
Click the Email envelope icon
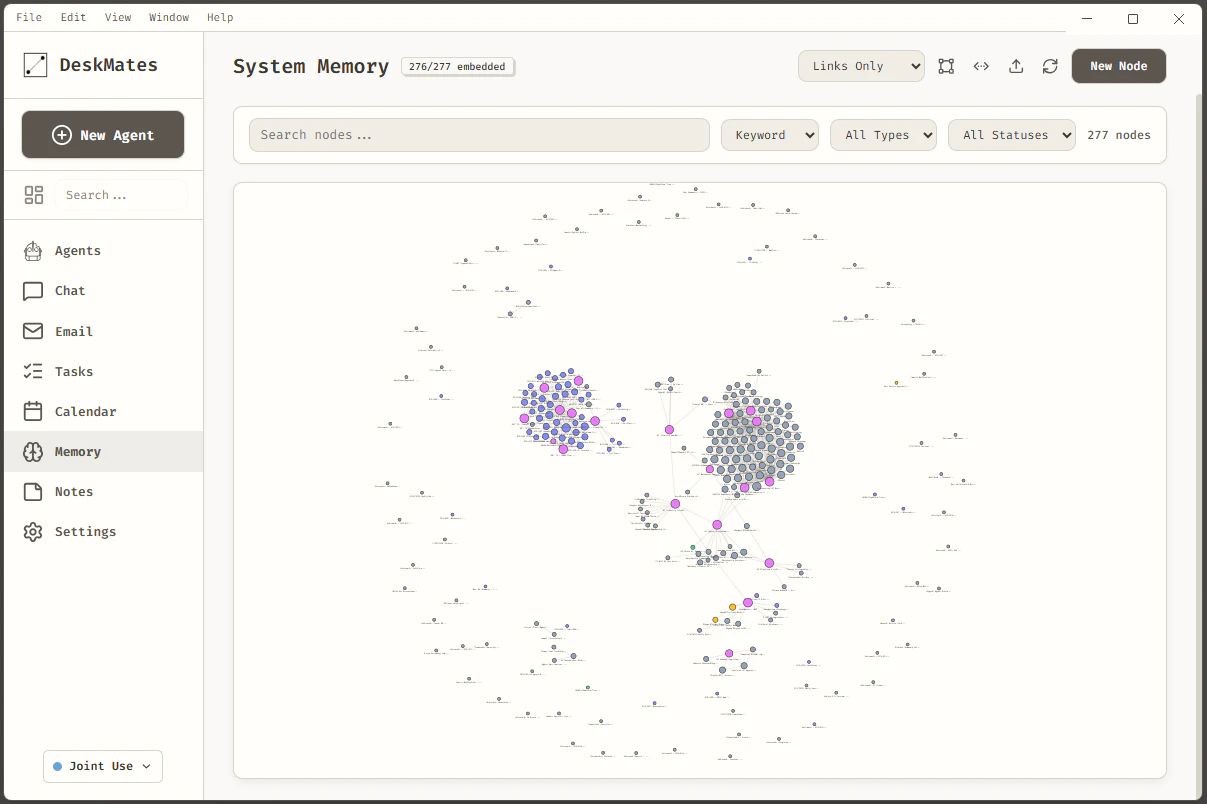33,331
